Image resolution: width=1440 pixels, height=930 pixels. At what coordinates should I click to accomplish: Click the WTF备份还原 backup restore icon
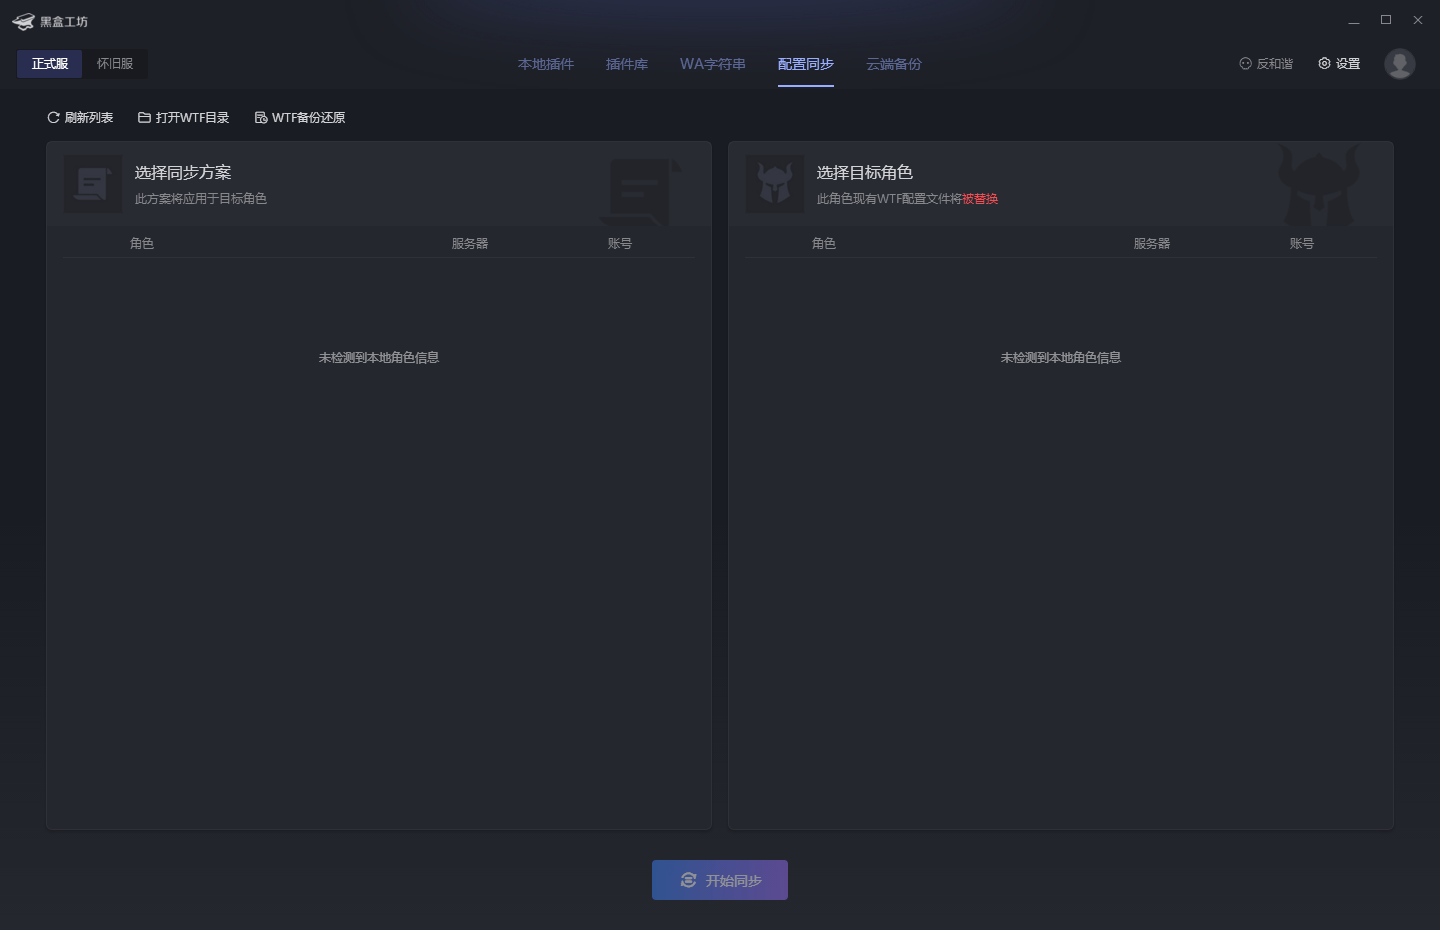pyautogui.click(x=261, y=117)
